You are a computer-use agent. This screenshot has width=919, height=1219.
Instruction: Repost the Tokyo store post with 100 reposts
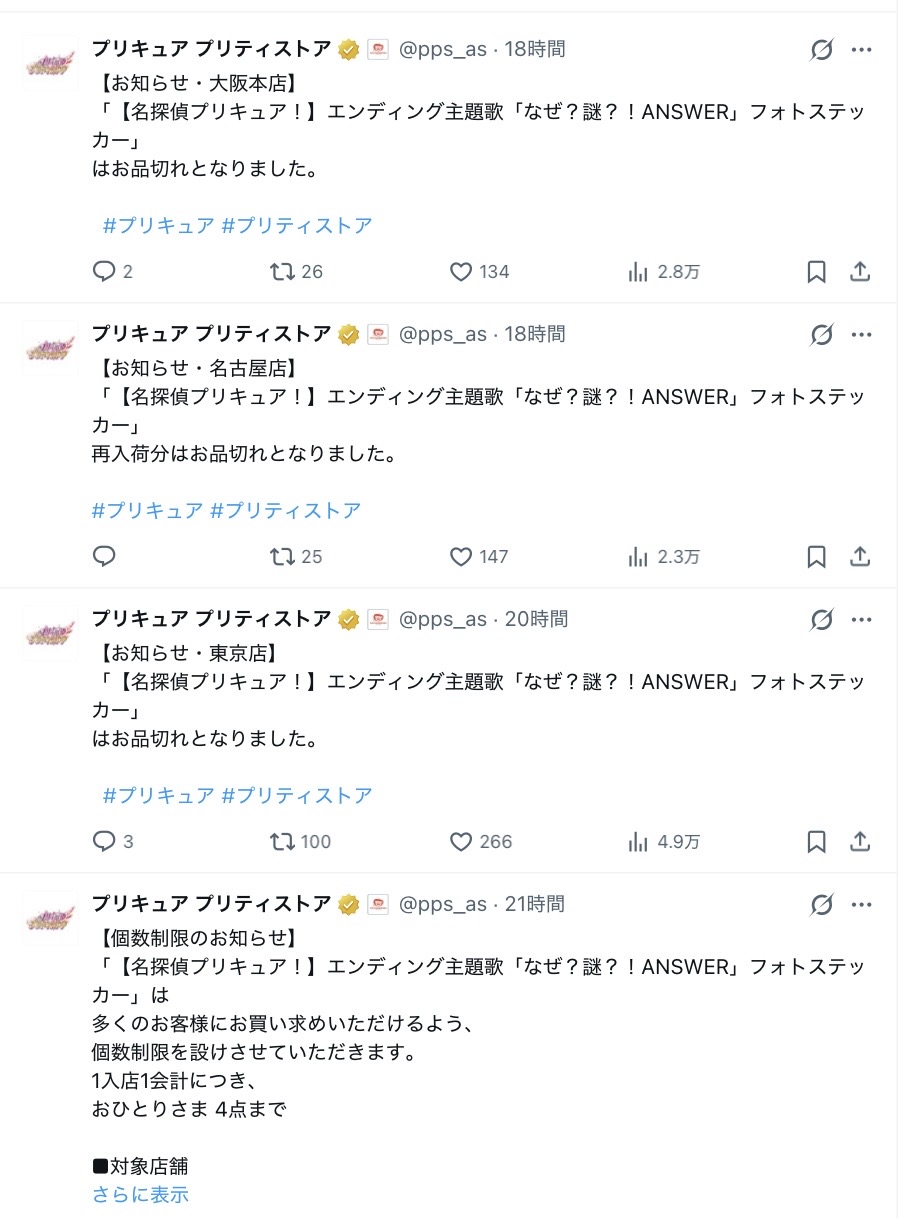[x=284, y=842]
